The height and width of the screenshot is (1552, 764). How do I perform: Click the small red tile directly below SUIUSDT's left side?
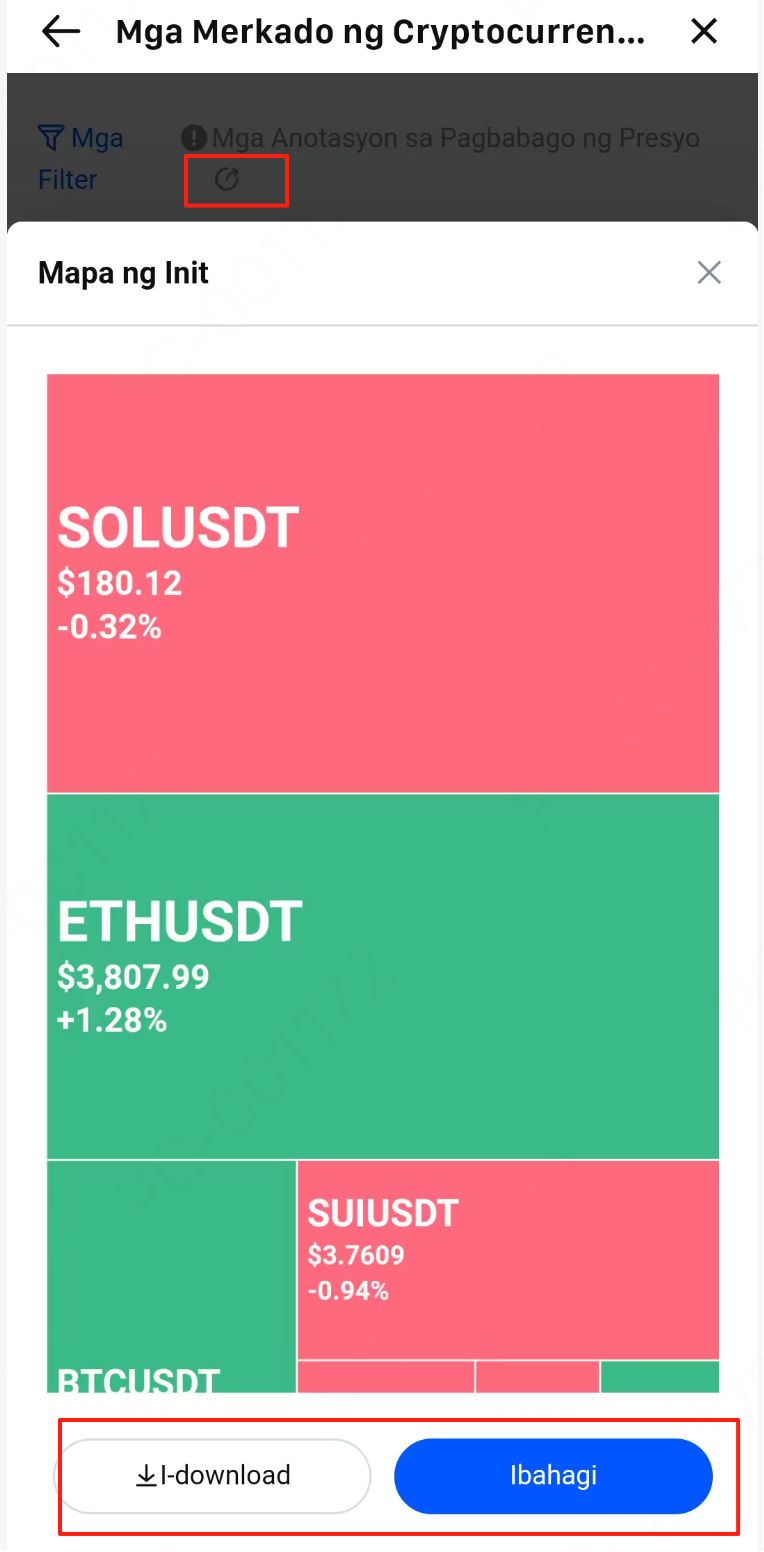385,1376
